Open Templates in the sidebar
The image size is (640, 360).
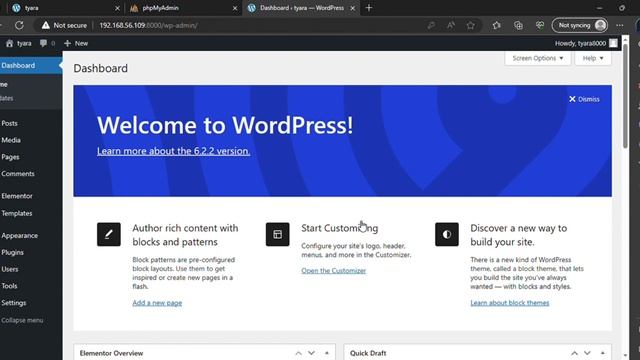point(31,213)
